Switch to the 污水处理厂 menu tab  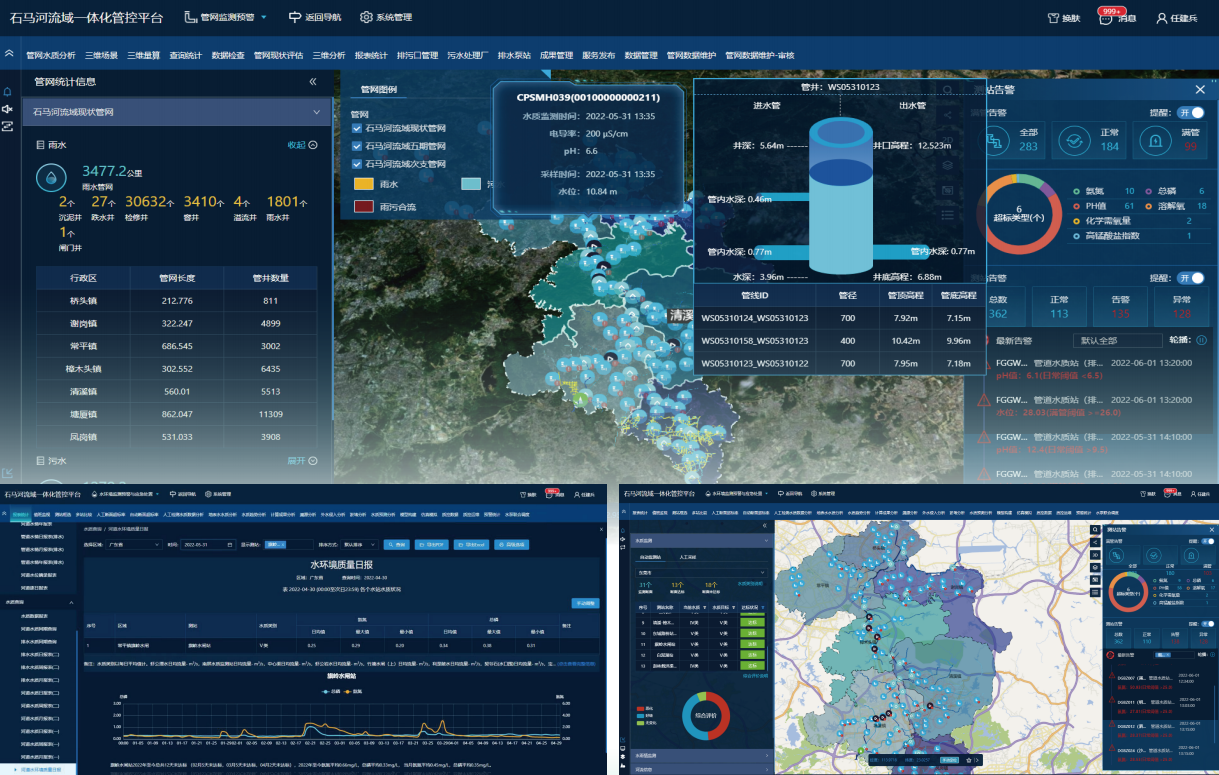467,55
